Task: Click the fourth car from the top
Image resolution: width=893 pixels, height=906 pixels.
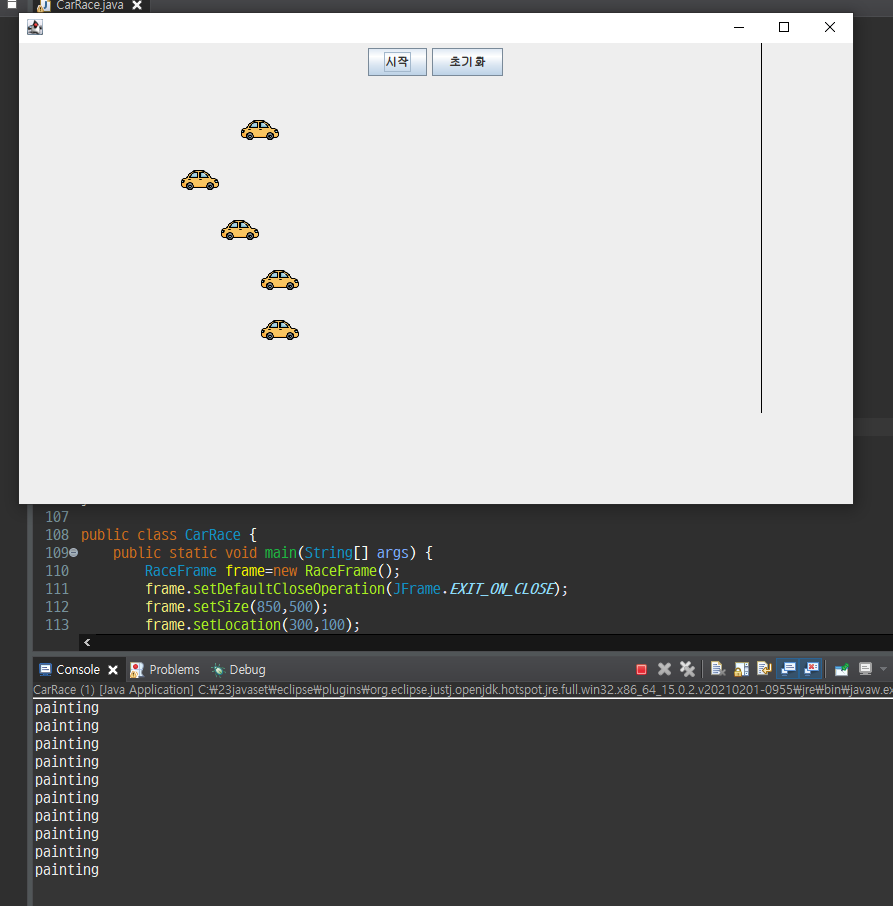Action: pyautogui.click(x=280, y=280)
